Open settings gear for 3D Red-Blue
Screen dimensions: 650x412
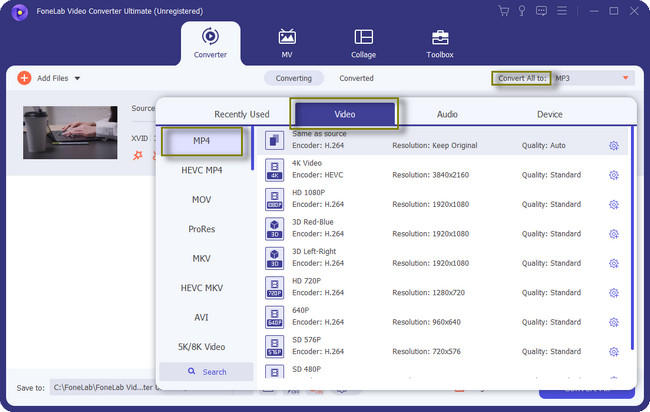[x=614, y=234]
